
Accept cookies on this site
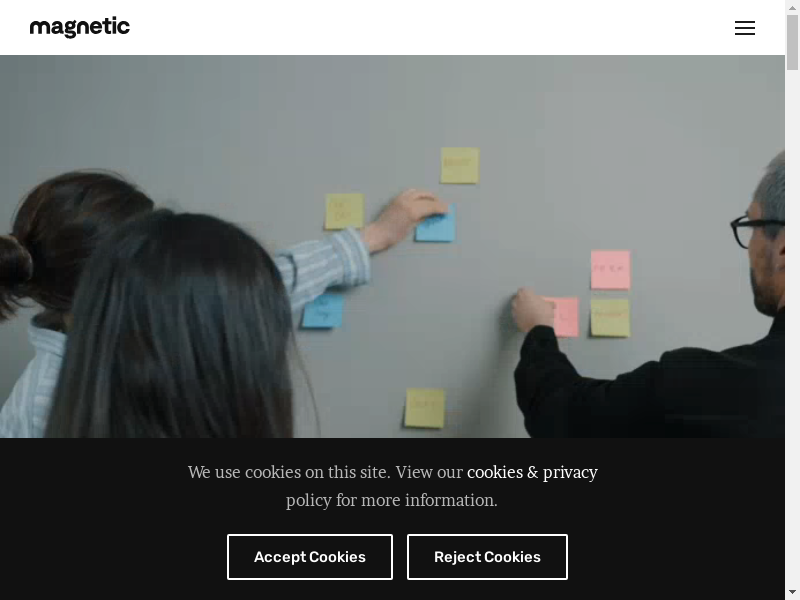(310, 557)
